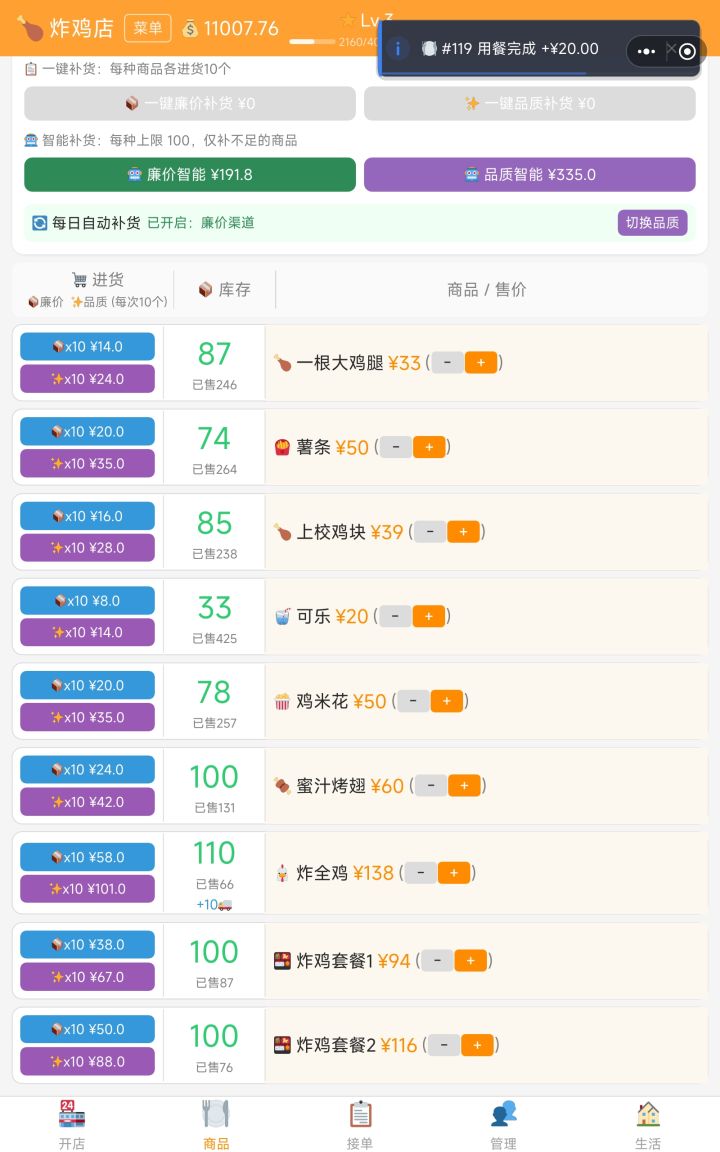Tap the info icon on notification
720x1152 pixels.
coord(397,49)
